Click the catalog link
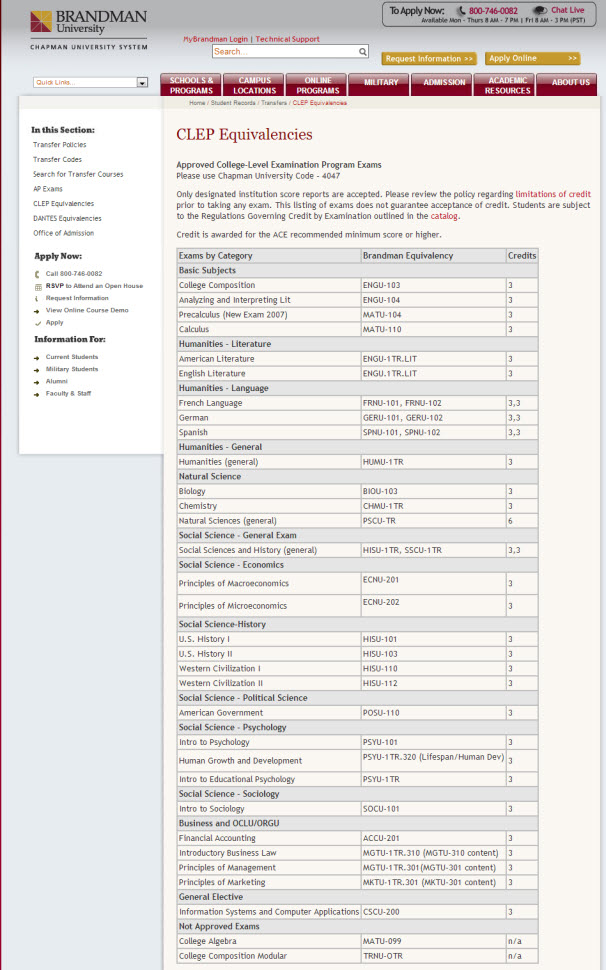The image size is (606, 970). coord(444,217)
